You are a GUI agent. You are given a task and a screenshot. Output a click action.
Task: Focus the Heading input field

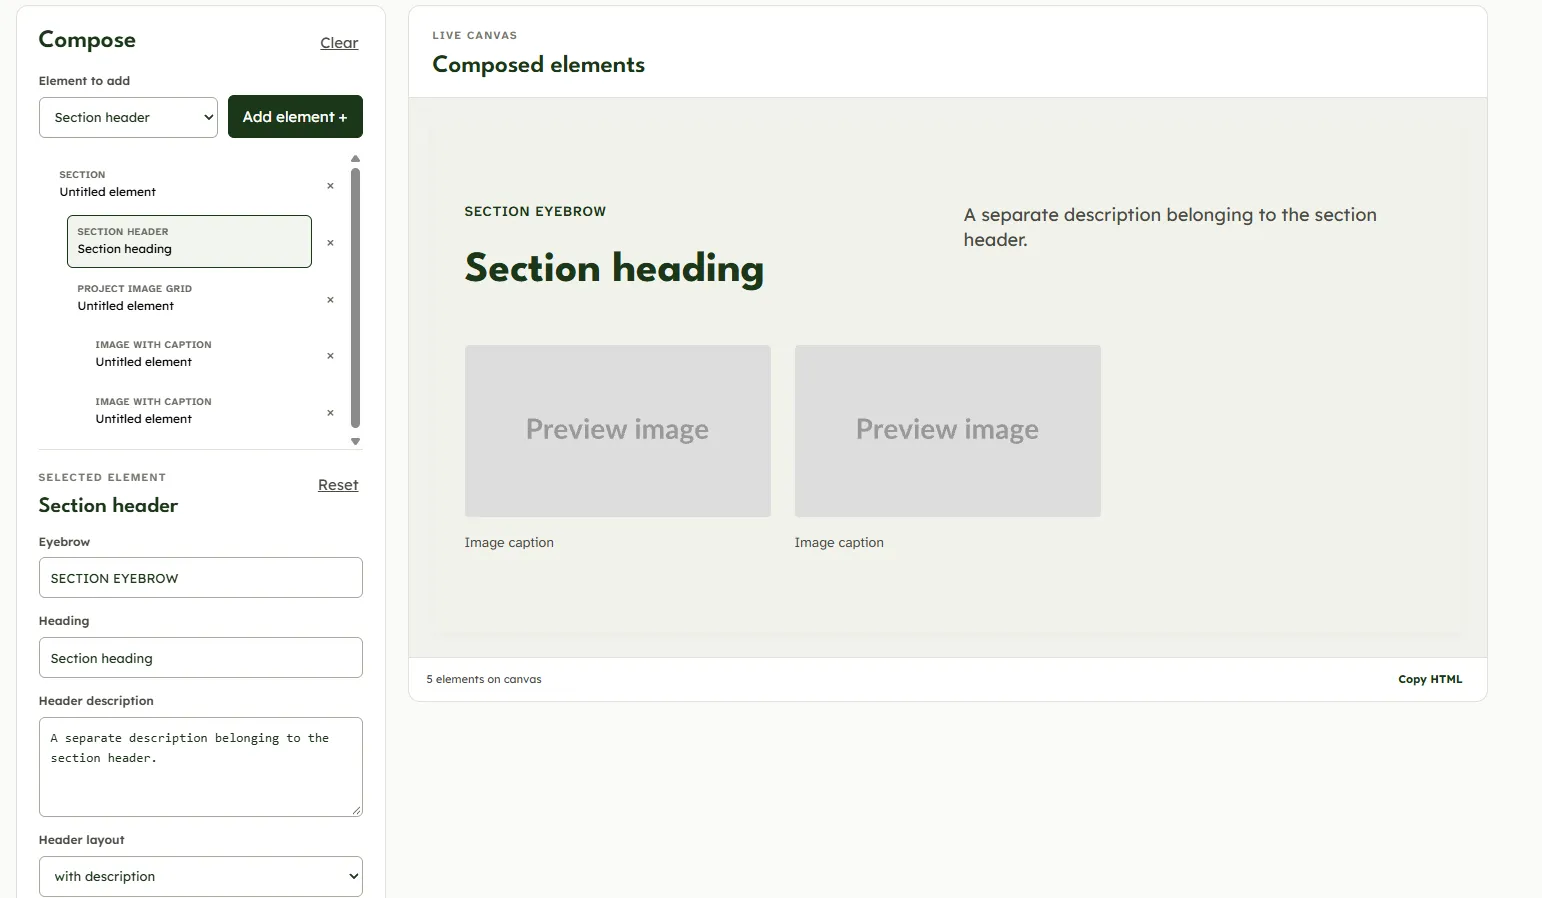coord(201,658)
